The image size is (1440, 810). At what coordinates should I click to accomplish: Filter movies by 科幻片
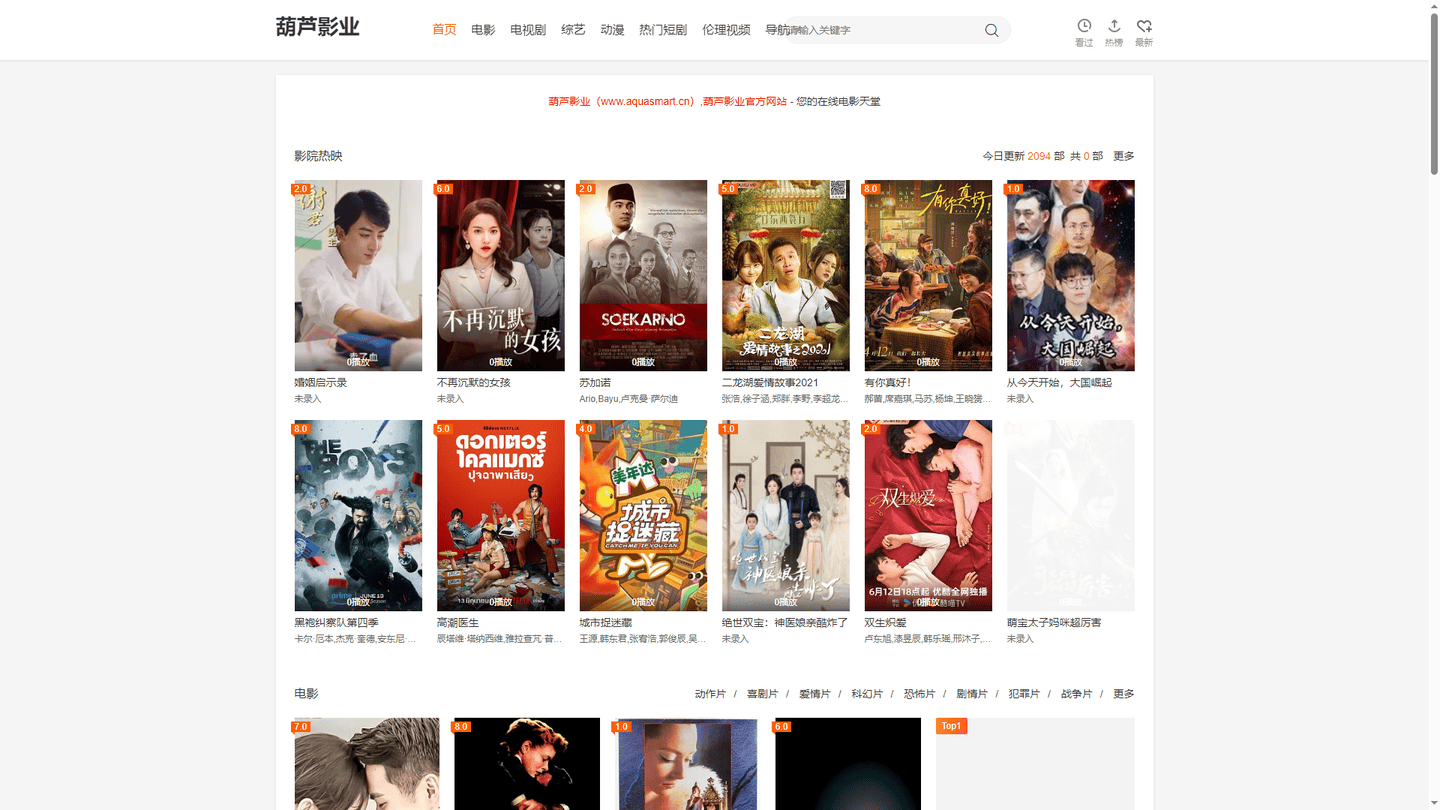click(x=867, y=694)
